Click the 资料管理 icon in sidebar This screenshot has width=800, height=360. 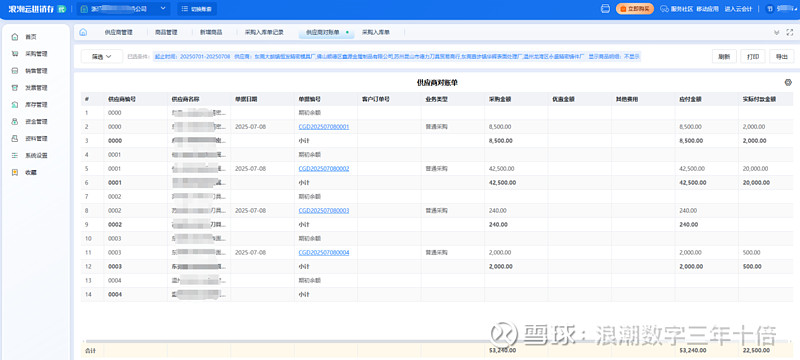pos(15,138)
